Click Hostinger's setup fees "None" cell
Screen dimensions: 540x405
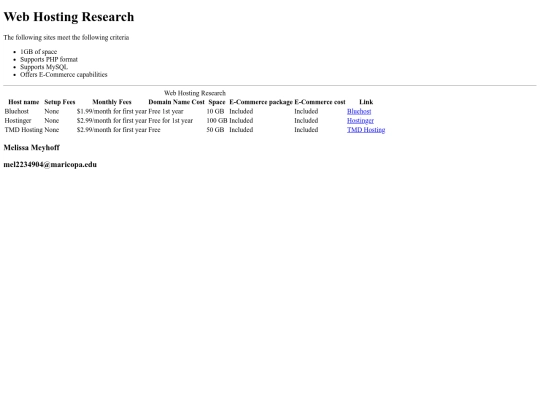pos(52,121)
